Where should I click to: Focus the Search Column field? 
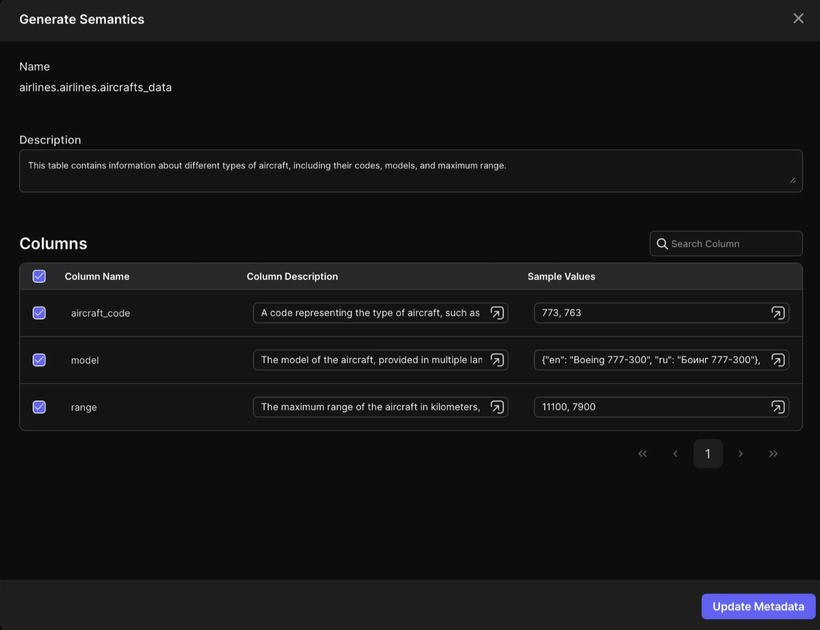click(x=726, y=244)
